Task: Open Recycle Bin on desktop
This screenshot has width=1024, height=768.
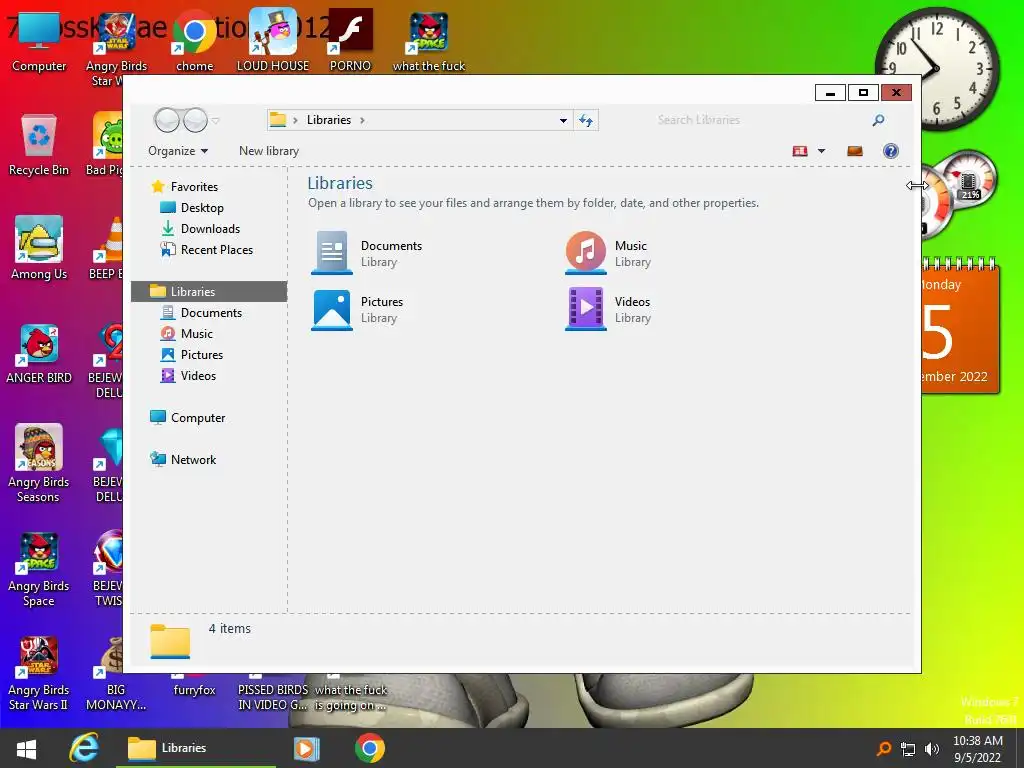Action: tap(39, 145)
